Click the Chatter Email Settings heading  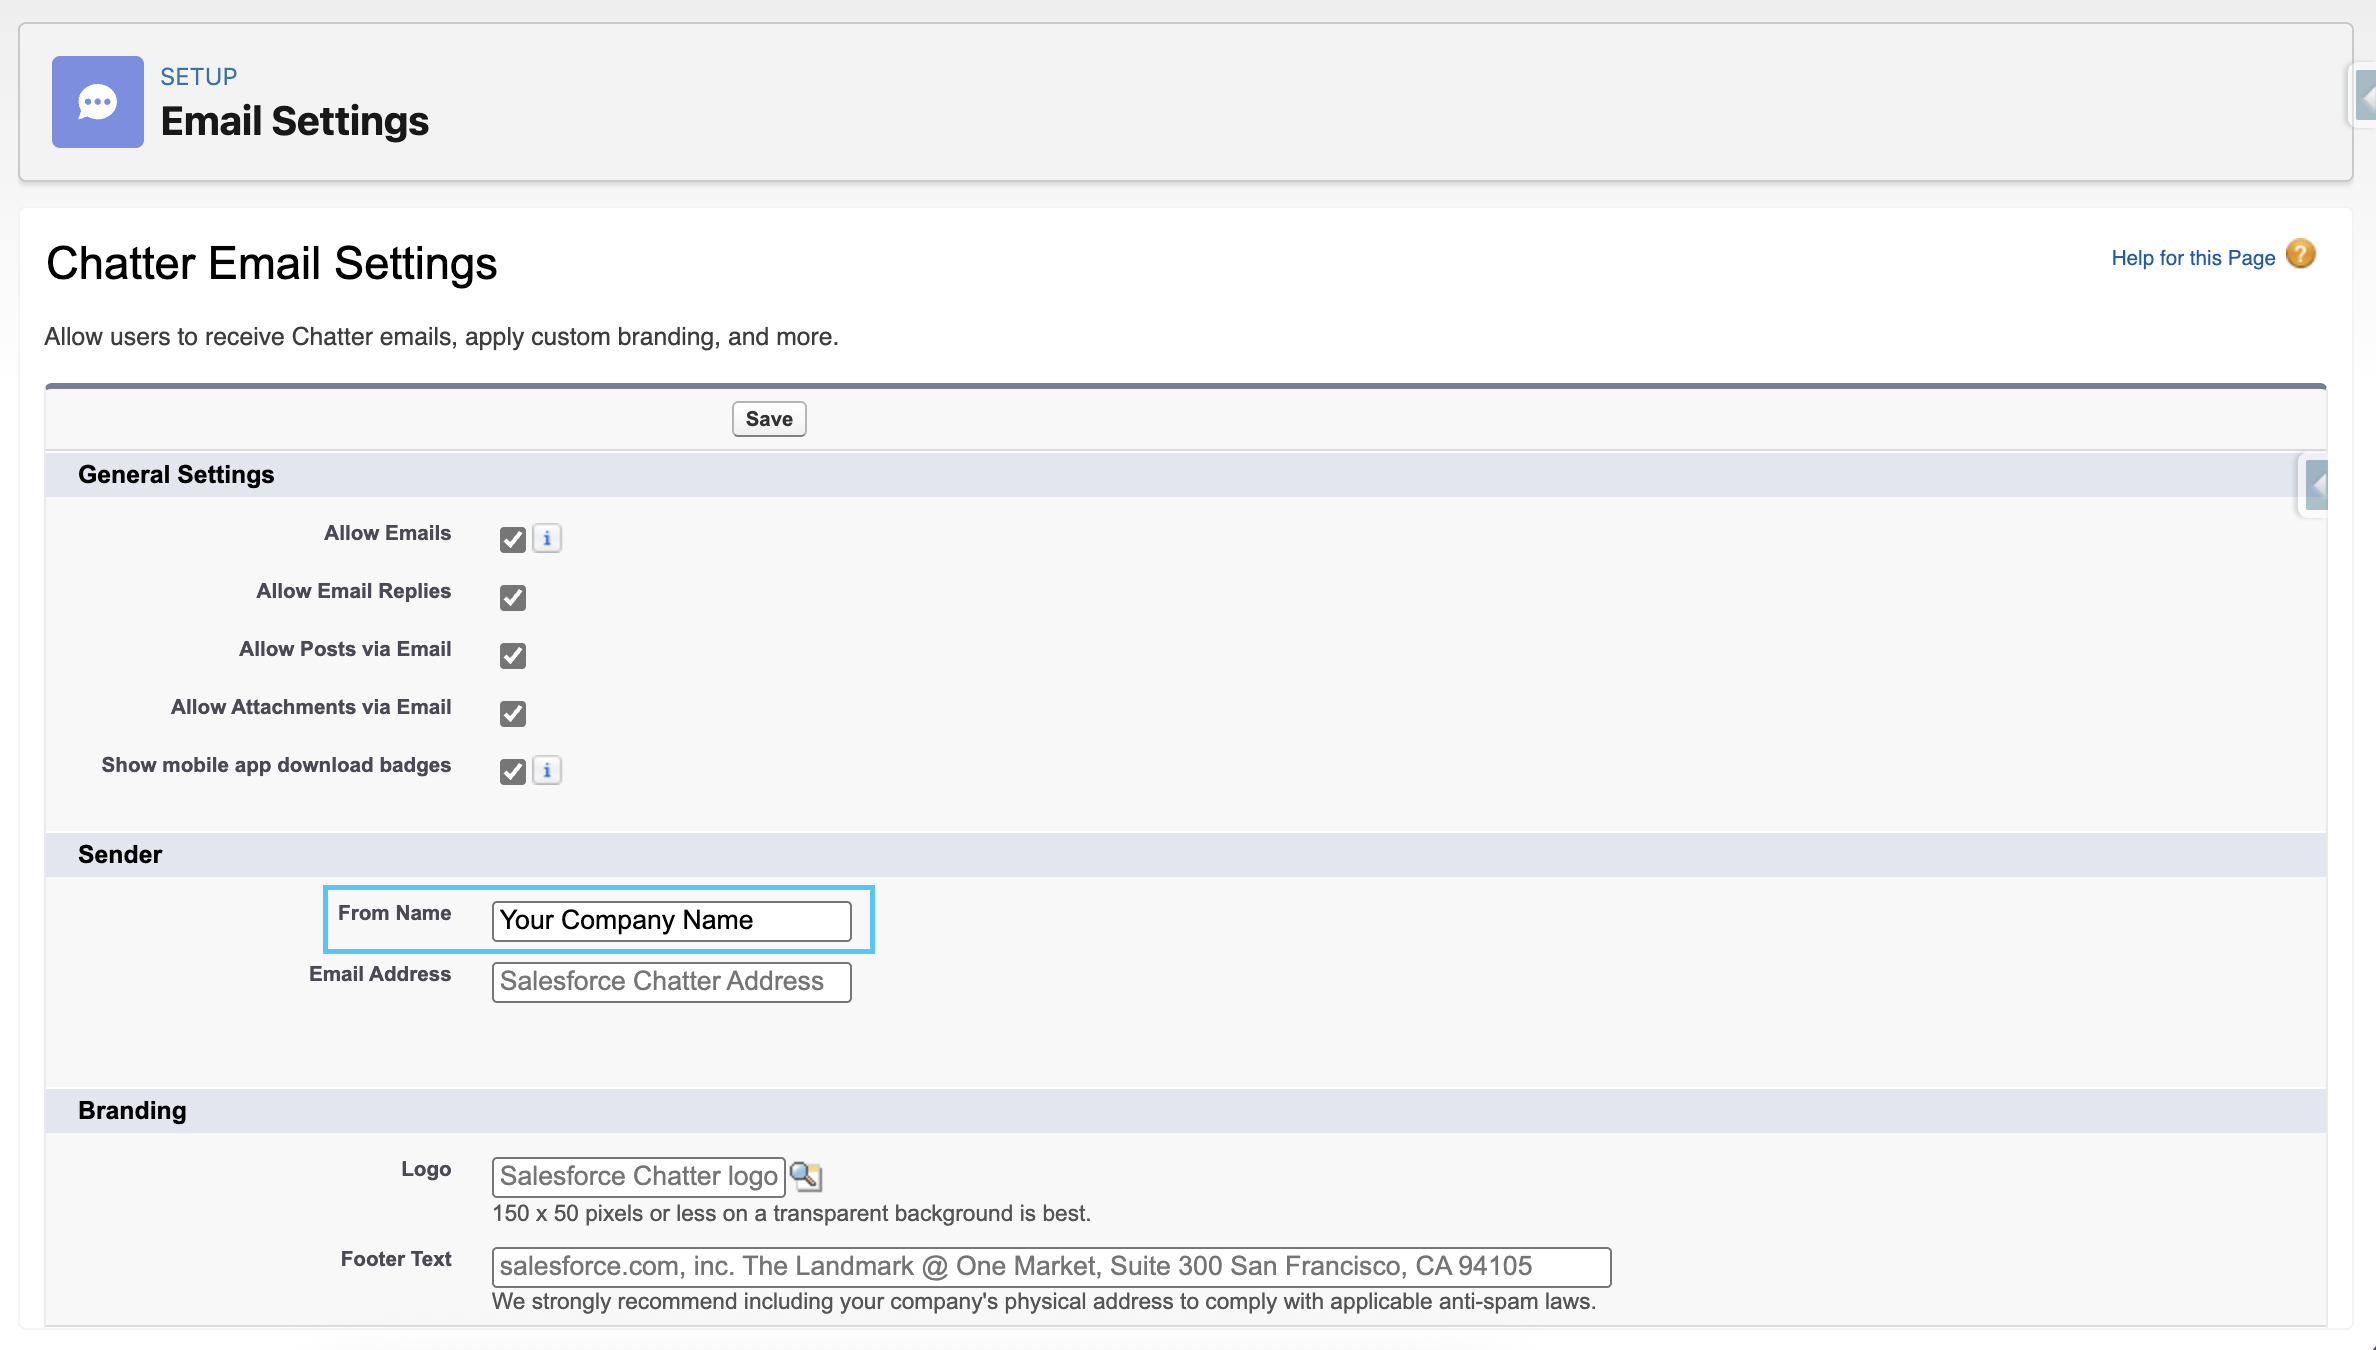coord(271,264)
